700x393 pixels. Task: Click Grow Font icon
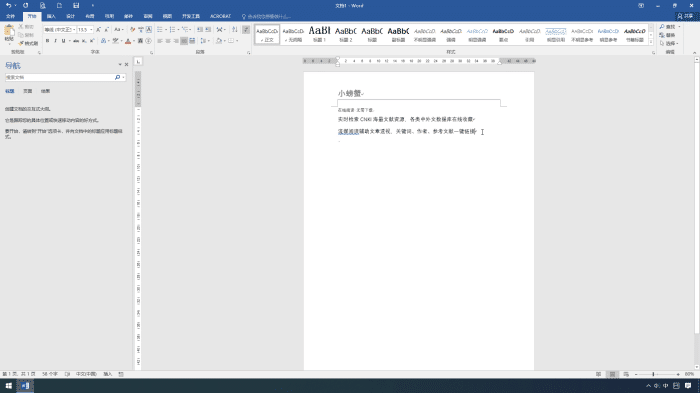coord(98,29)
